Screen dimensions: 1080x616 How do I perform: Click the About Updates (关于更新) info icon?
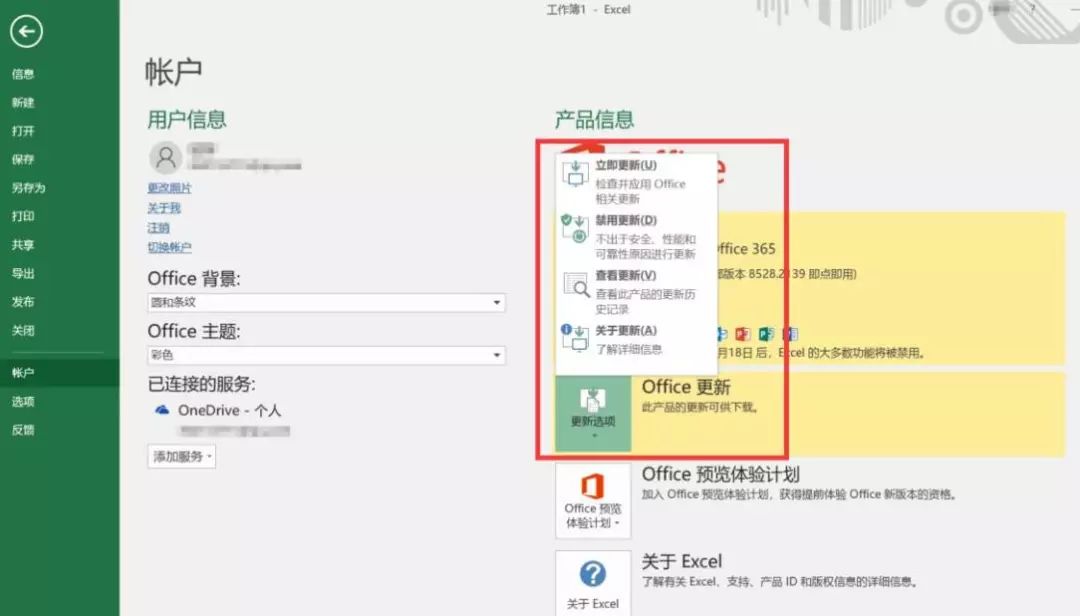pyautogui.click(x=574, y=338)
